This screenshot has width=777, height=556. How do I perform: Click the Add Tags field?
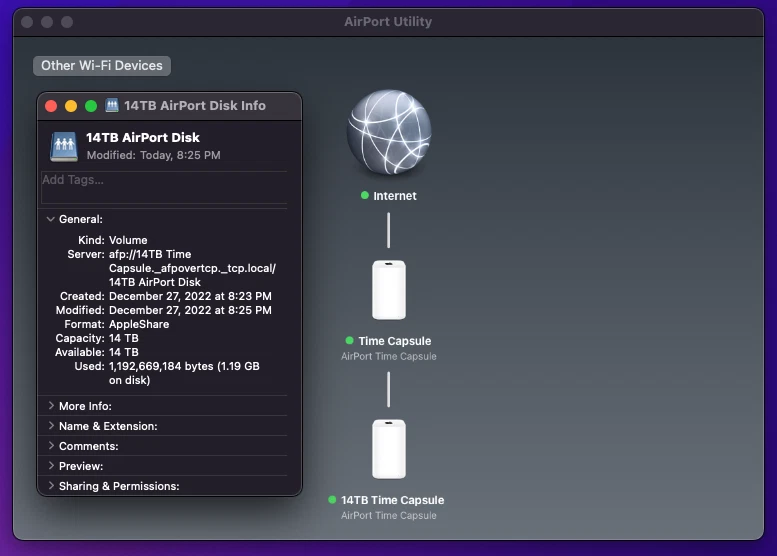(164, 187)
